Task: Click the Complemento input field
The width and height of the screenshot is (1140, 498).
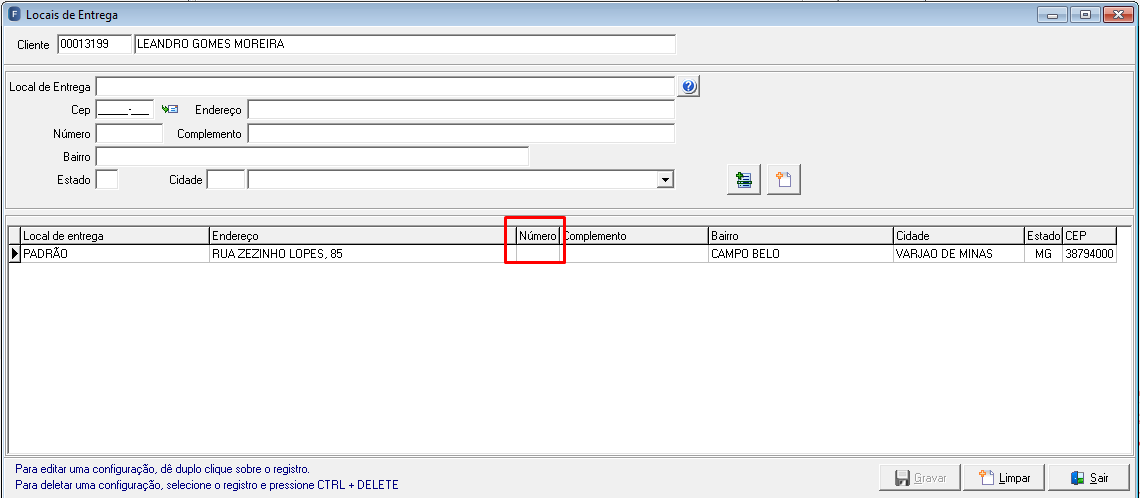Action: click(x=461, y=134)
